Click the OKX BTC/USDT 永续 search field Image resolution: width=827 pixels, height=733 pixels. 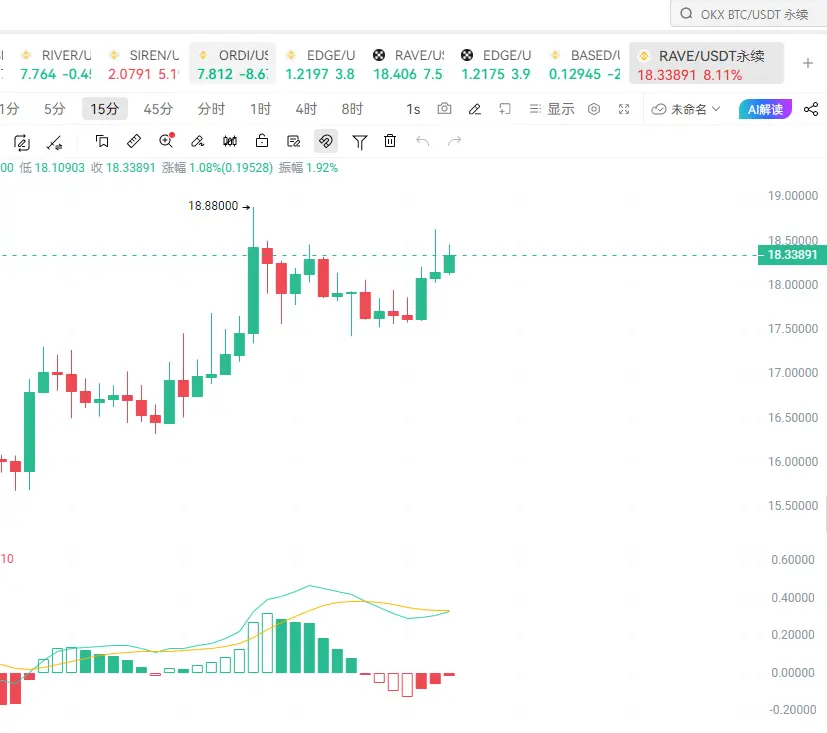click(750, 14)
